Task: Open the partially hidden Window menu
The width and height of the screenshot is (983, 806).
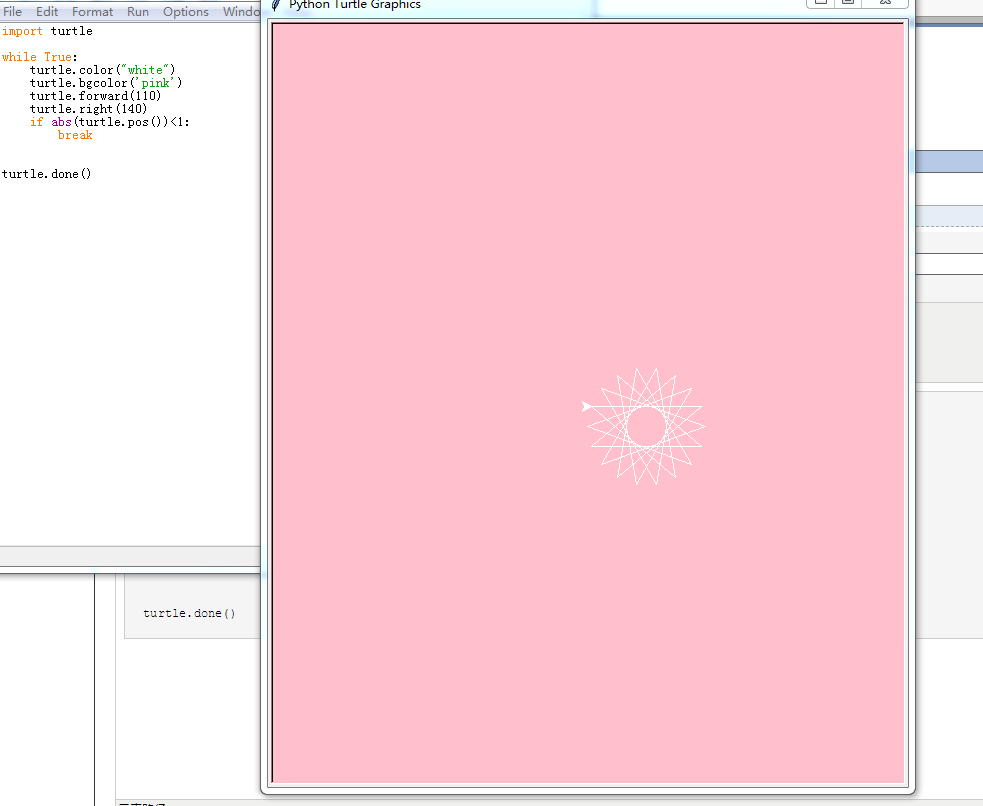Action: coord(240,12)
